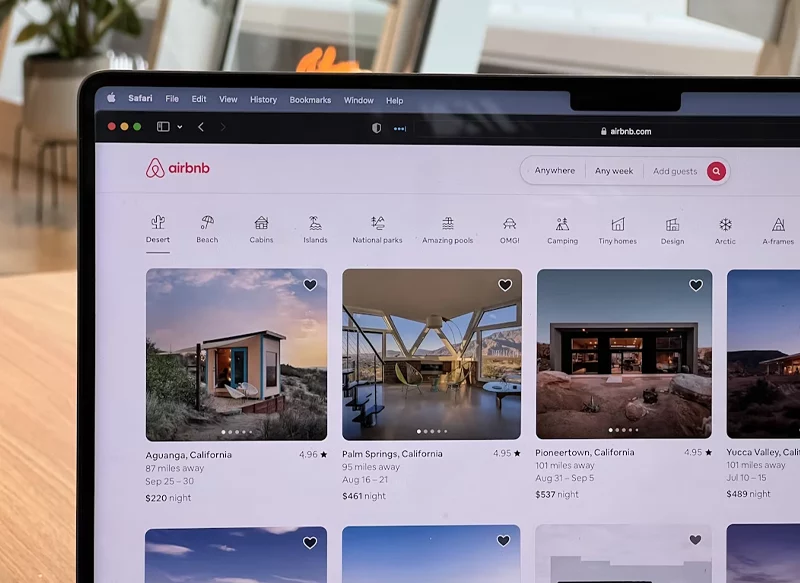800x583 pixels.
Task: Click Add guests in search bar
Action: coord(675,171)
